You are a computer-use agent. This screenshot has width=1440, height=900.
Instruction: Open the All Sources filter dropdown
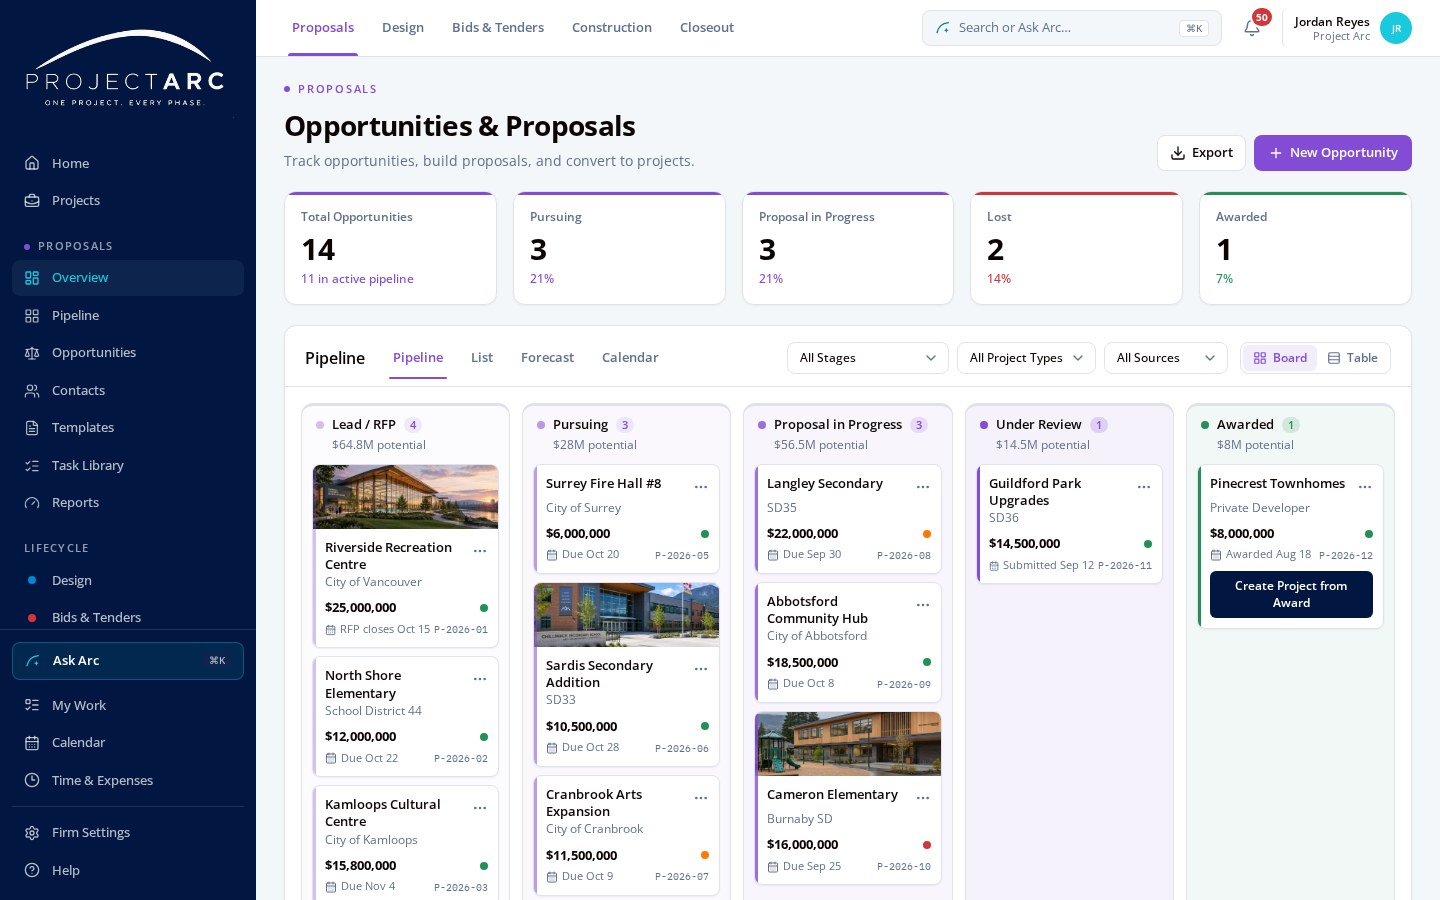click(x=1166, y=358)
